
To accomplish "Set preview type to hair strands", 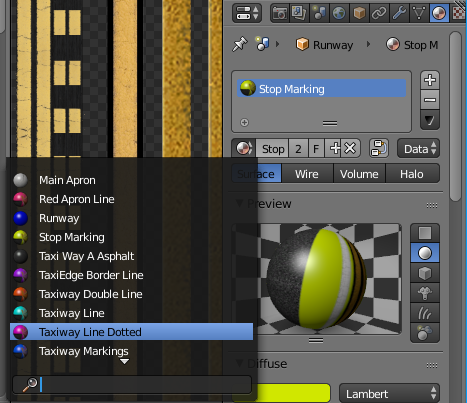I will click(425, 313).
